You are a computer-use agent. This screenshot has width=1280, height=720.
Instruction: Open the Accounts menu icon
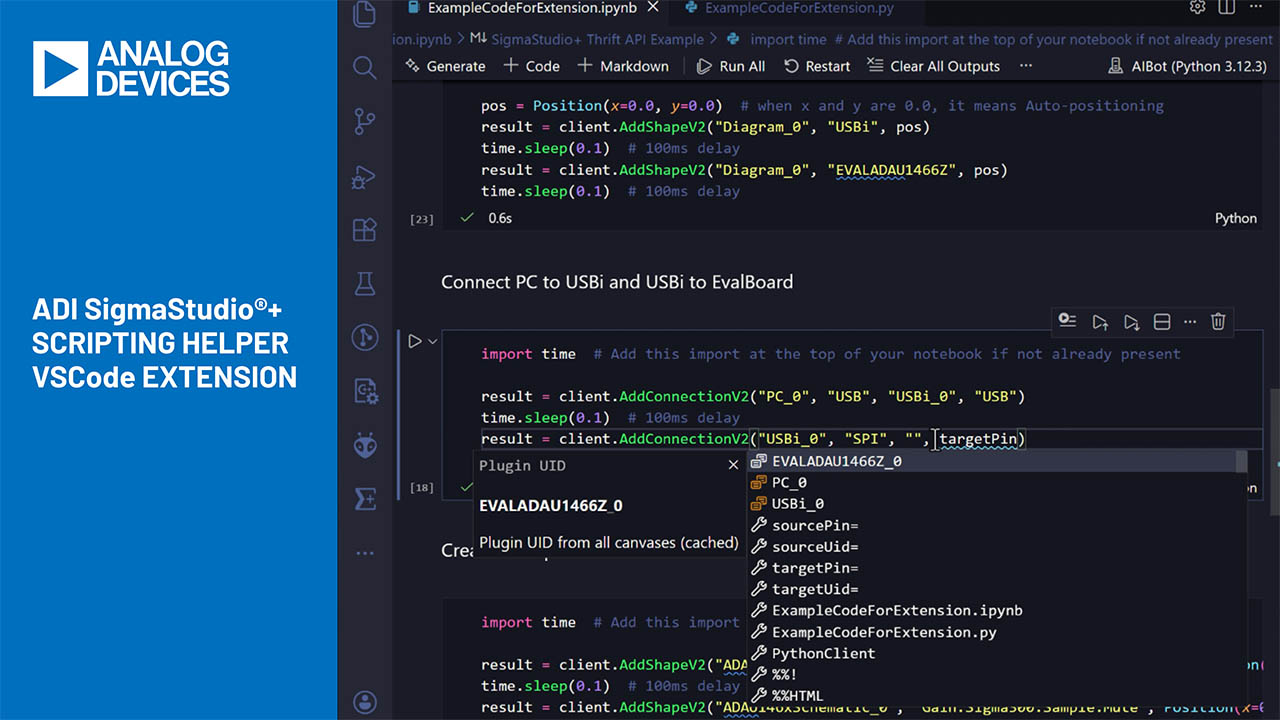365,702
